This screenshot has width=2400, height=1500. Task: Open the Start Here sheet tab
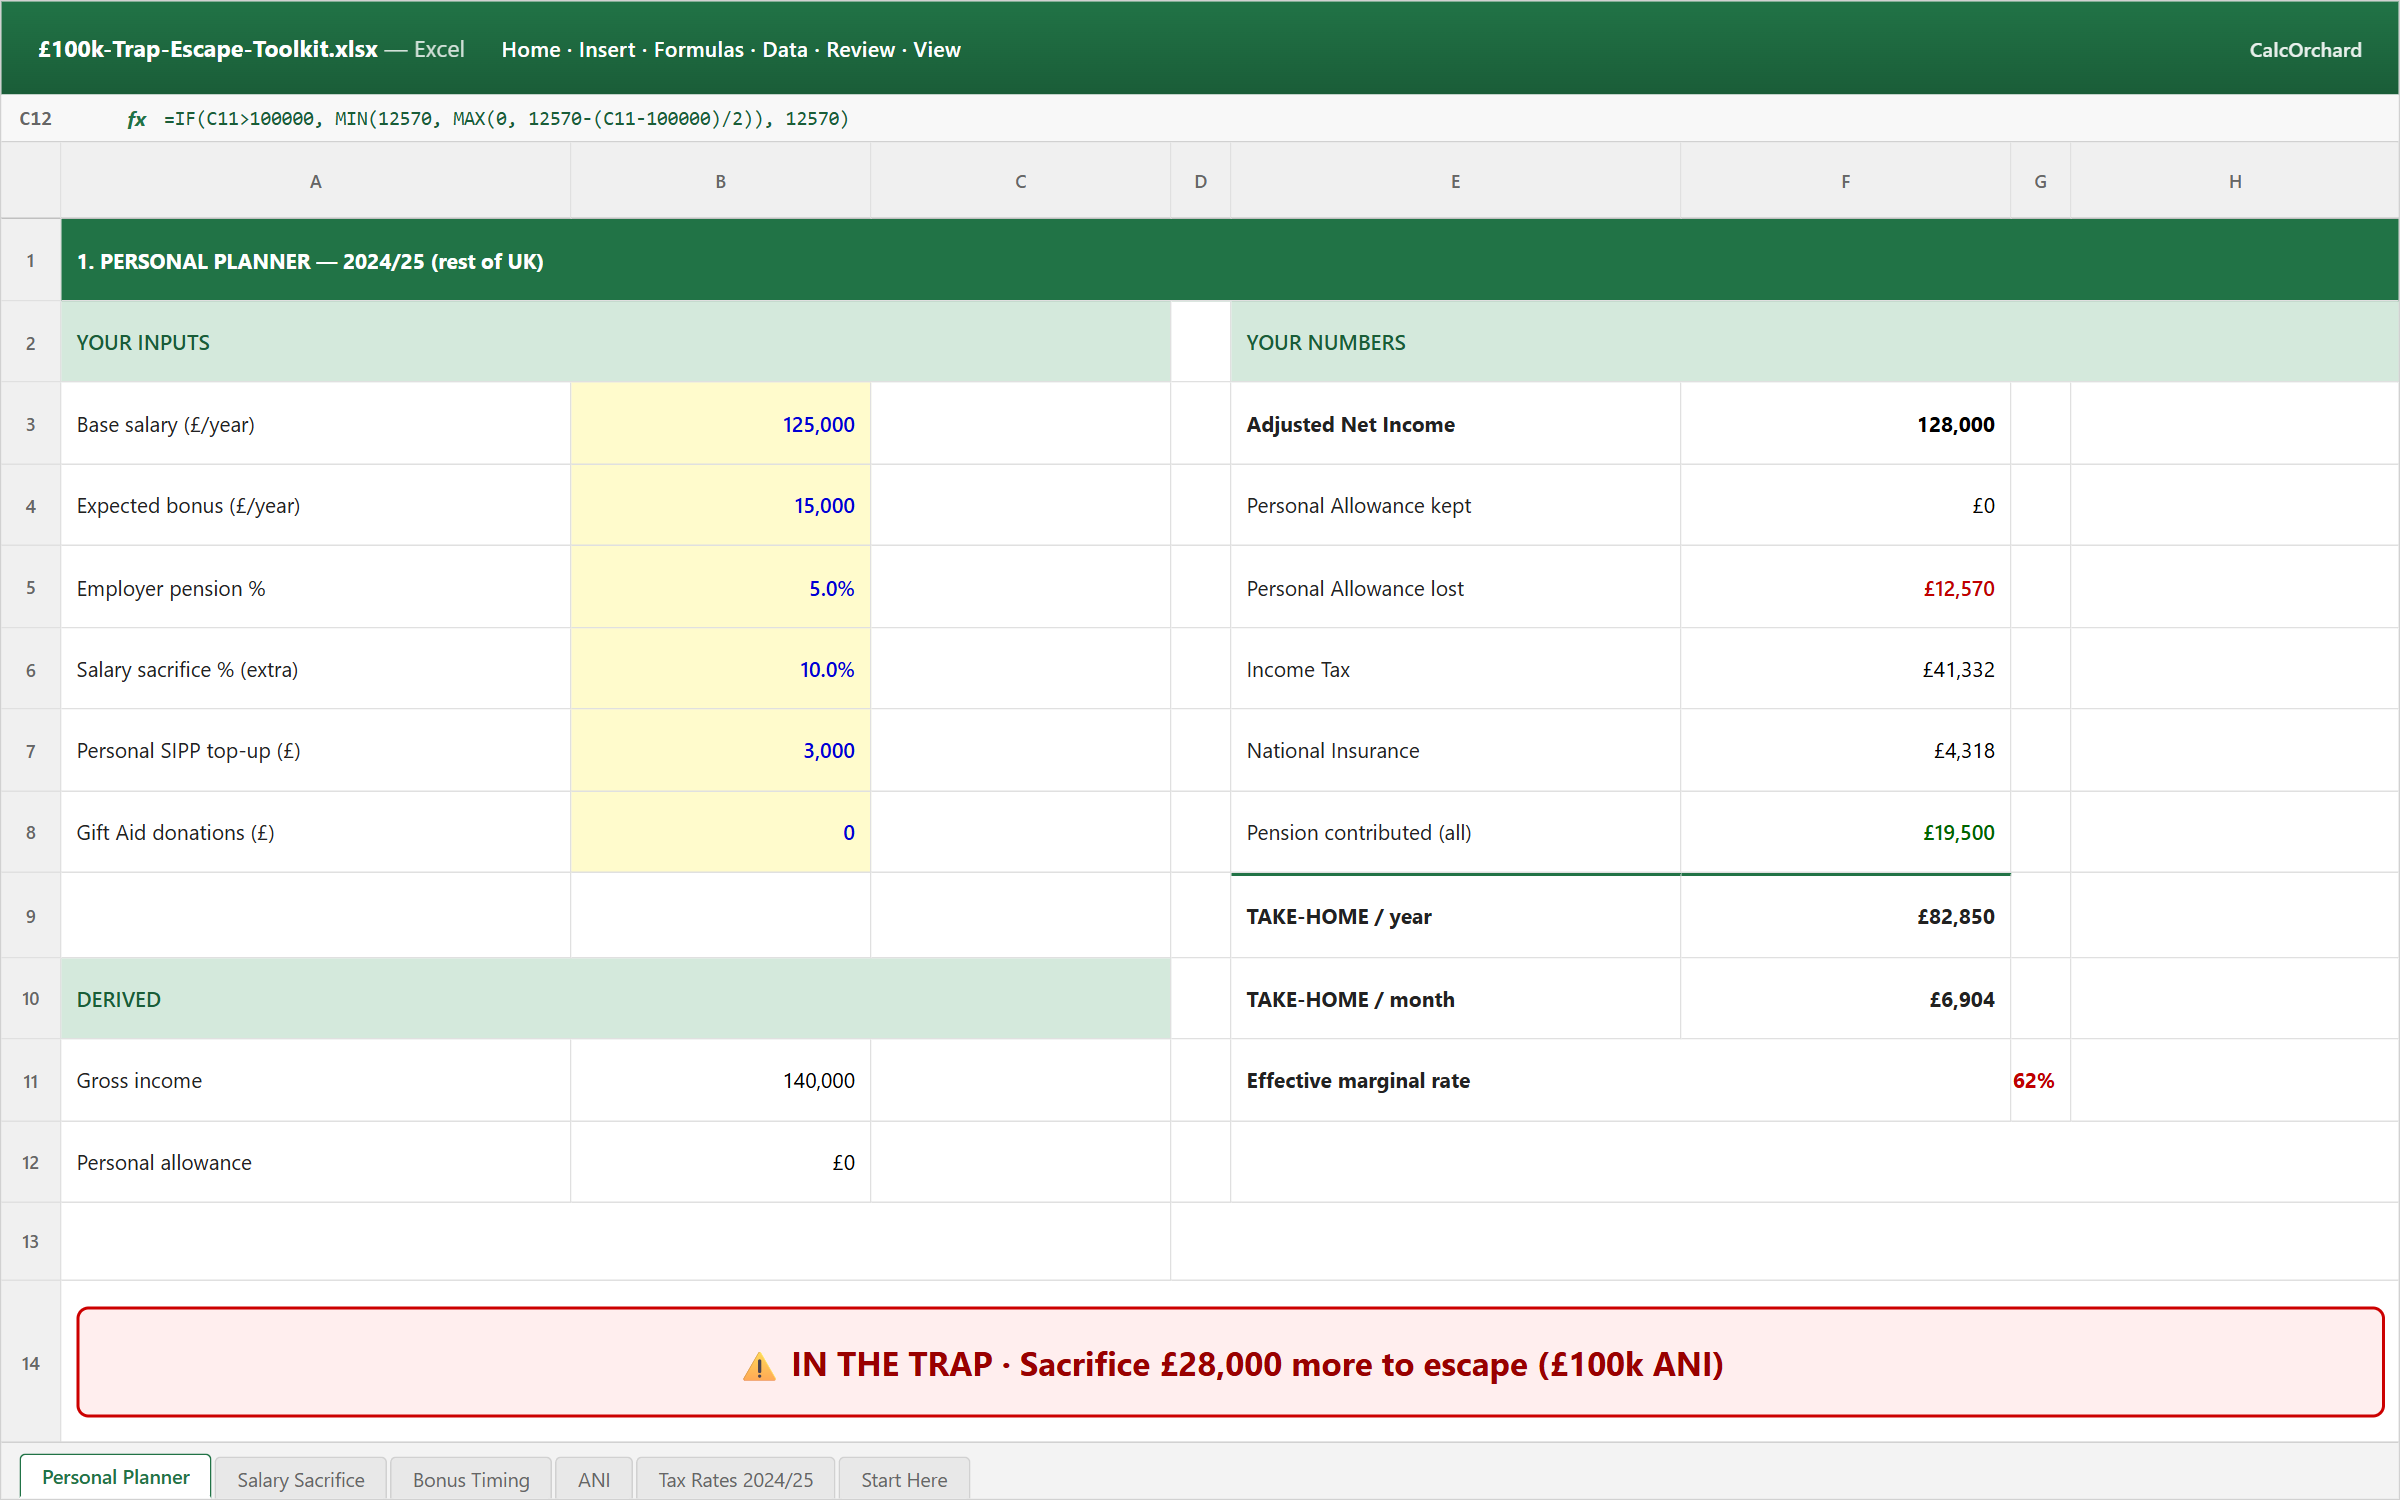point(904,1479)
